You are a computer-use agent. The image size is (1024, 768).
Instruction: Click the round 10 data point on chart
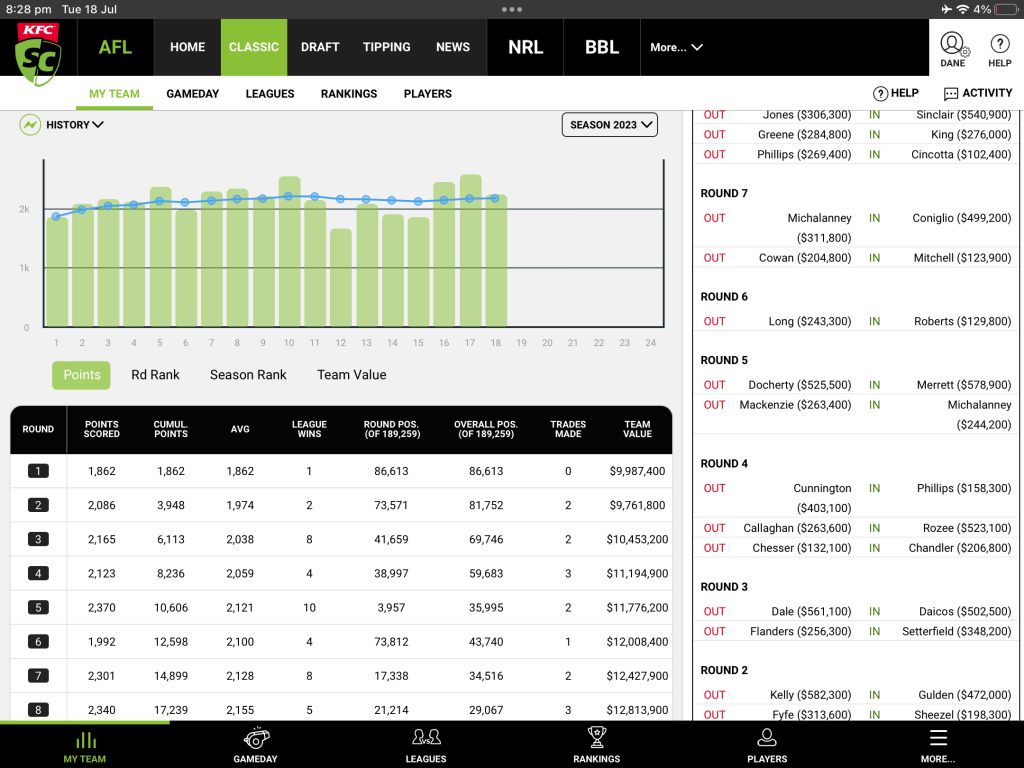pos(289,196)
